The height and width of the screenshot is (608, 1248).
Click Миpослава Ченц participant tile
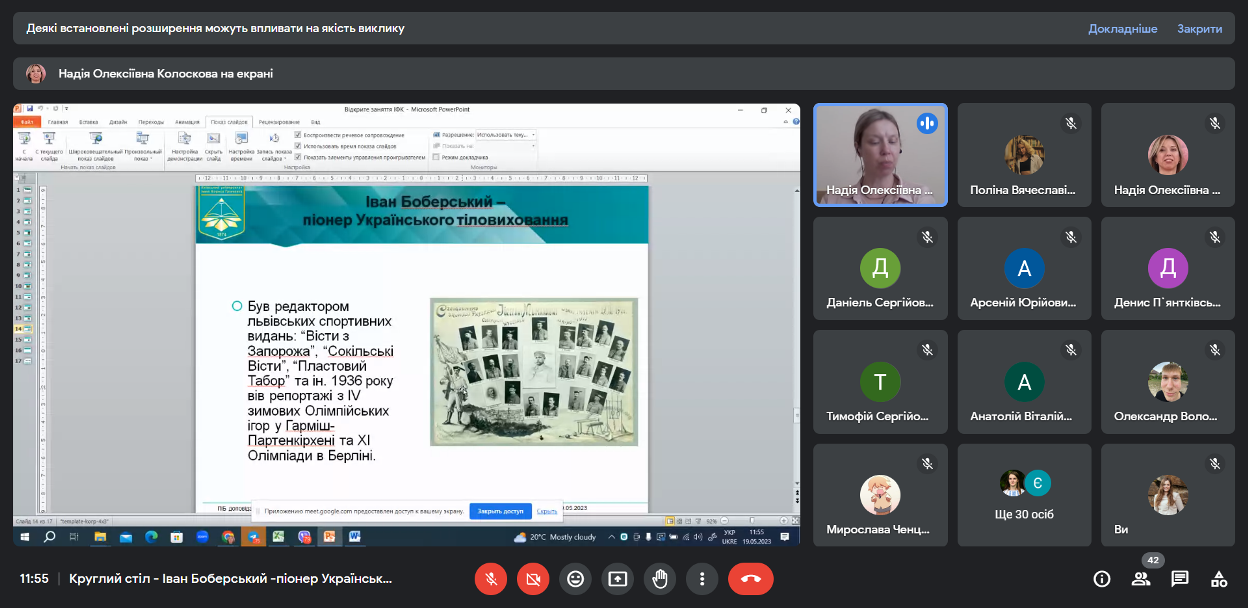pos(880,495)
